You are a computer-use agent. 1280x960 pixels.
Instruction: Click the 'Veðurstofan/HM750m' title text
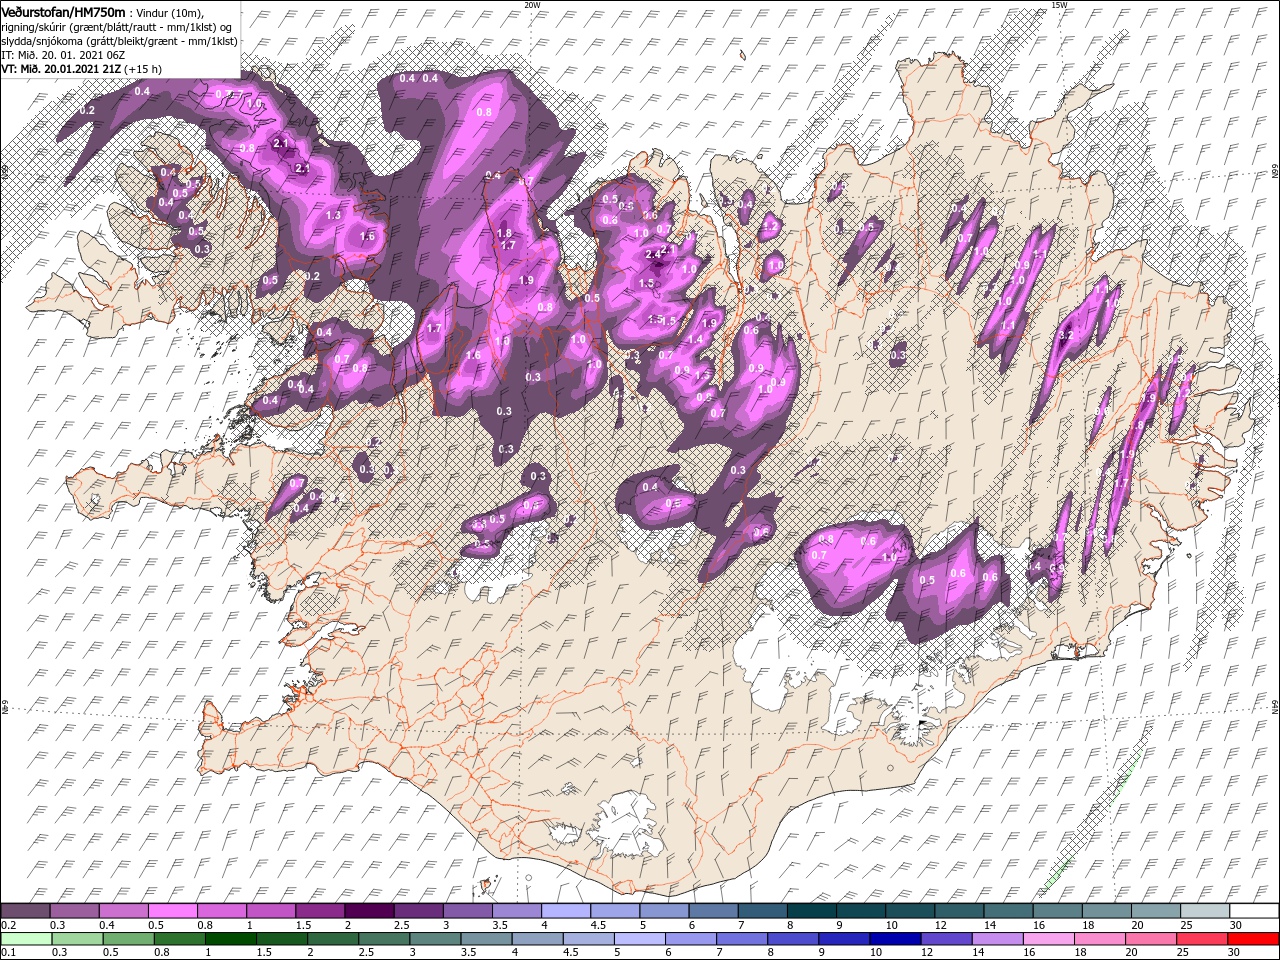tap(64, 11)
